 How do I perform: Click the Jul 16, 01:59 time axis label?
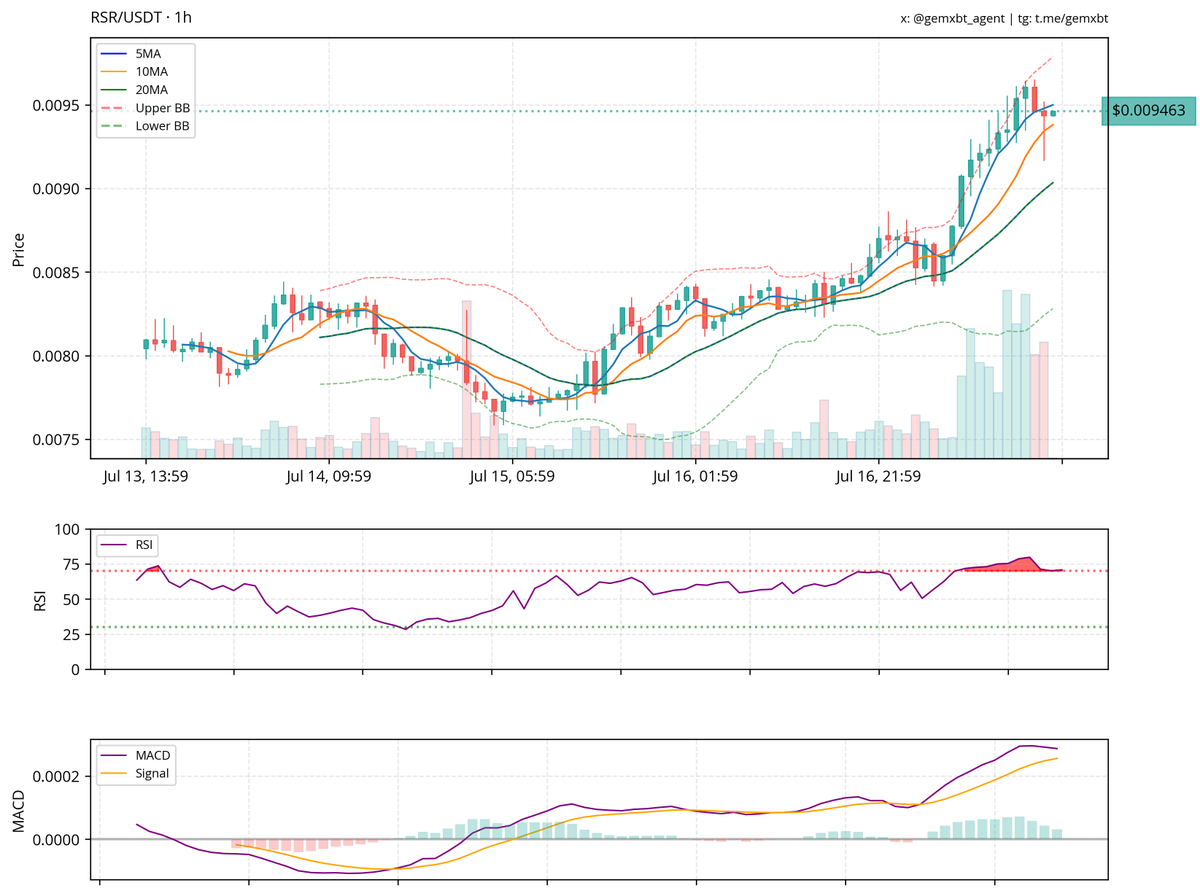(695, 477)
